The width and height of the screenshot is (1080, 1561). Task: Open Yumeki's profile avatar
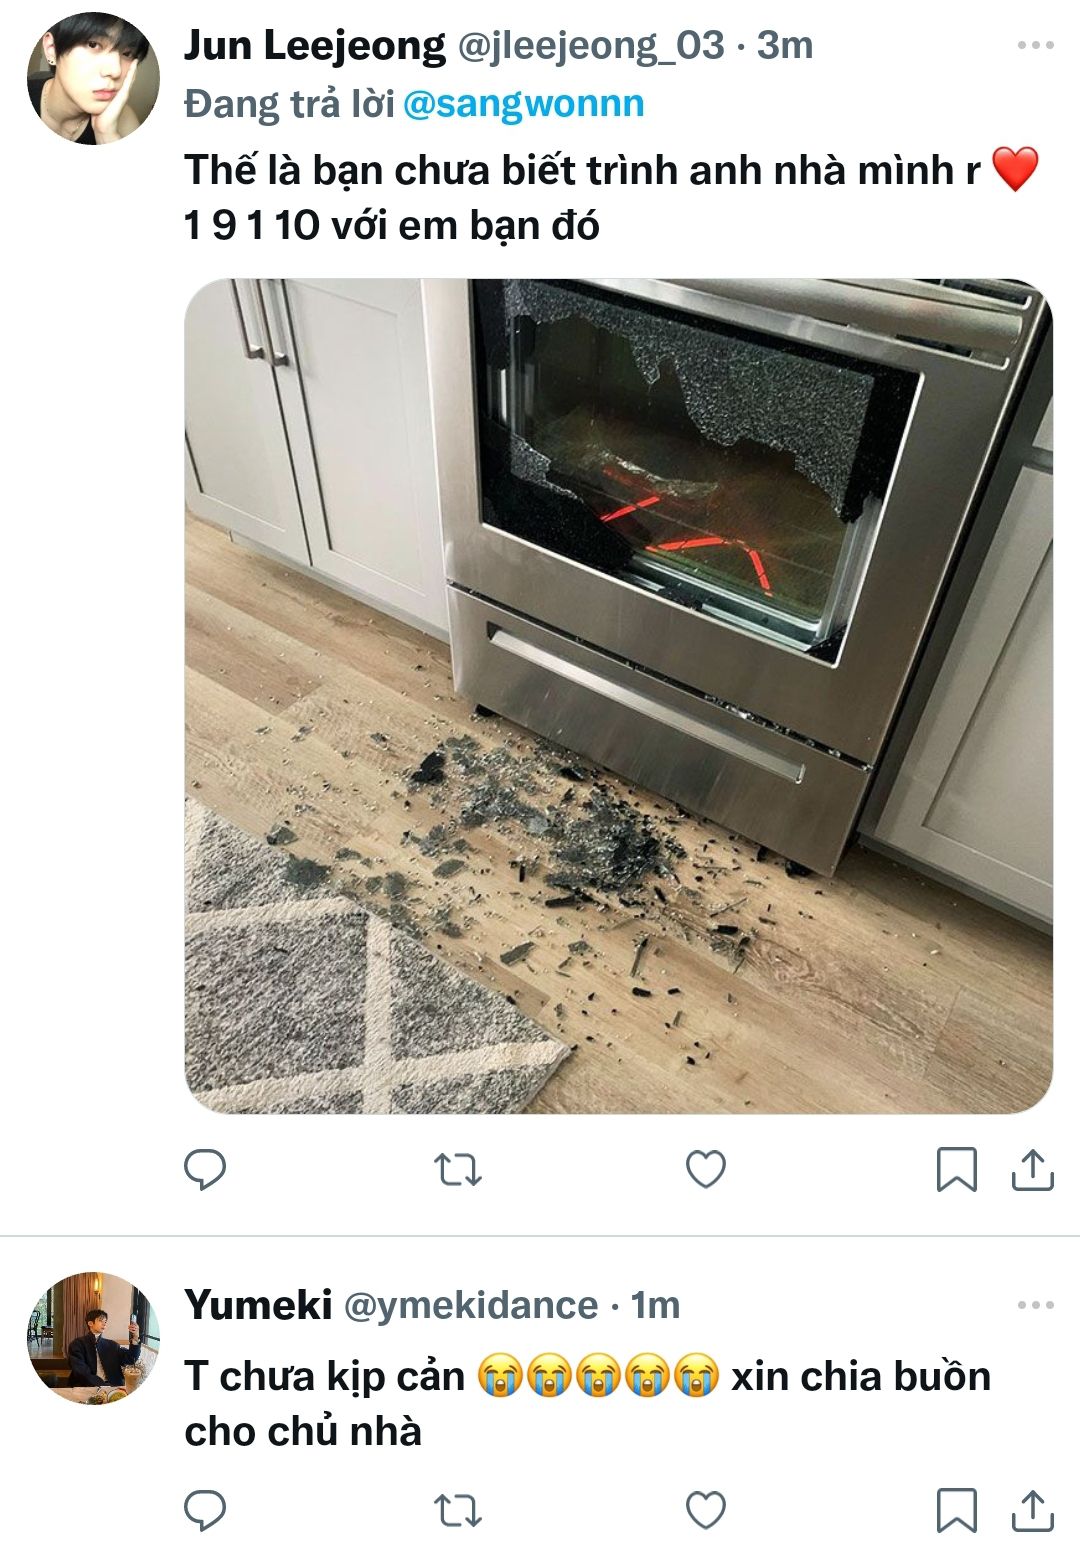pos(93,1338)
